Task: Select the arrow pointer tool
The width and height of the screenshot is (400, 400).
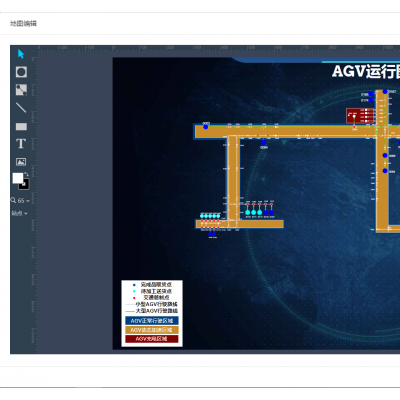Action: tap(21, 54)
